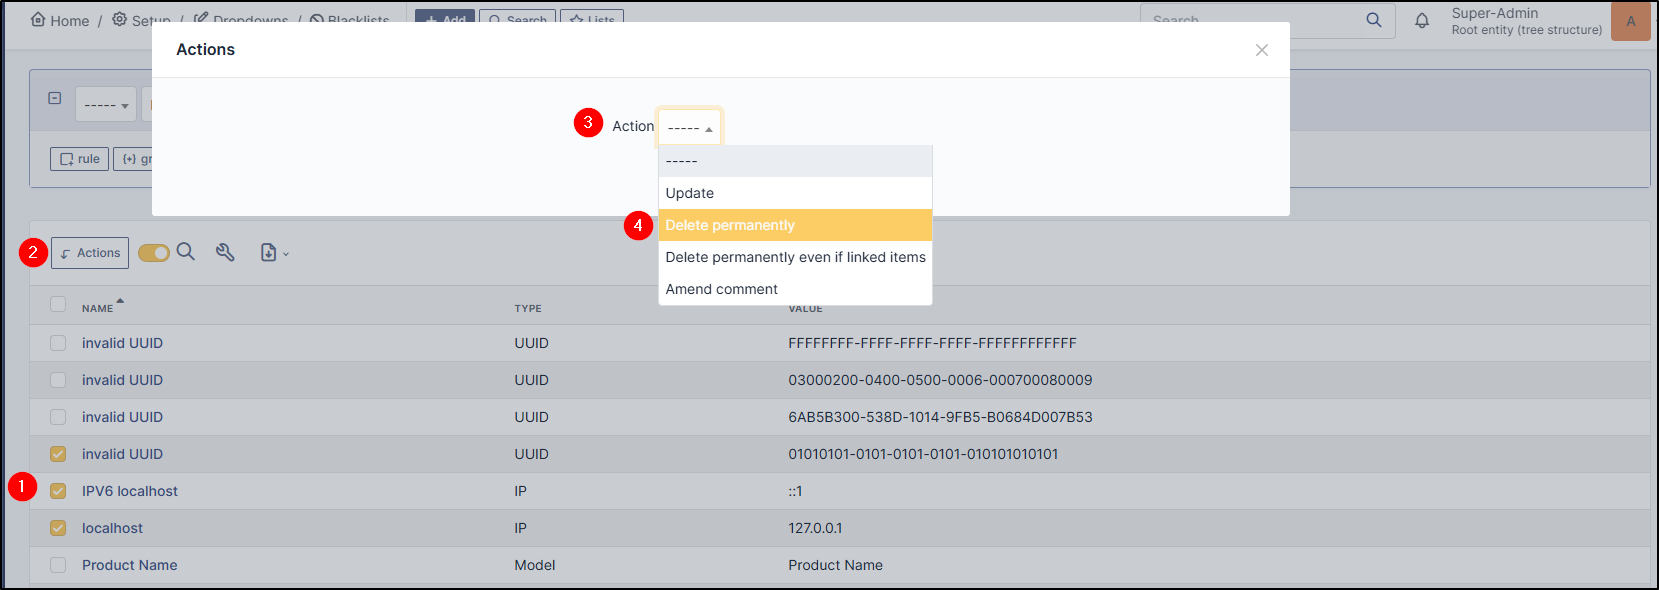Click the Home icon in the breadcrumb
Screen dimensions: 1659x590
click(38, 19)
